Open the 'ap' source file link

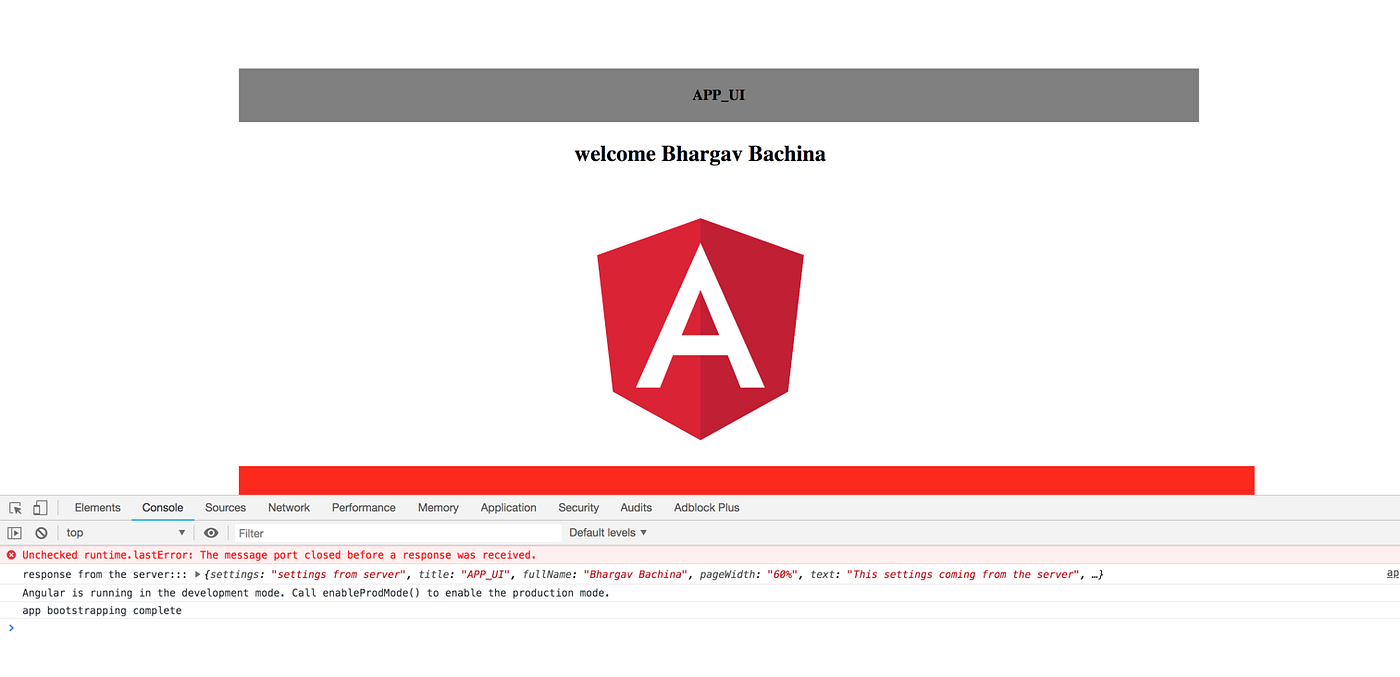pyautogui.click(x=1392, y=572)
